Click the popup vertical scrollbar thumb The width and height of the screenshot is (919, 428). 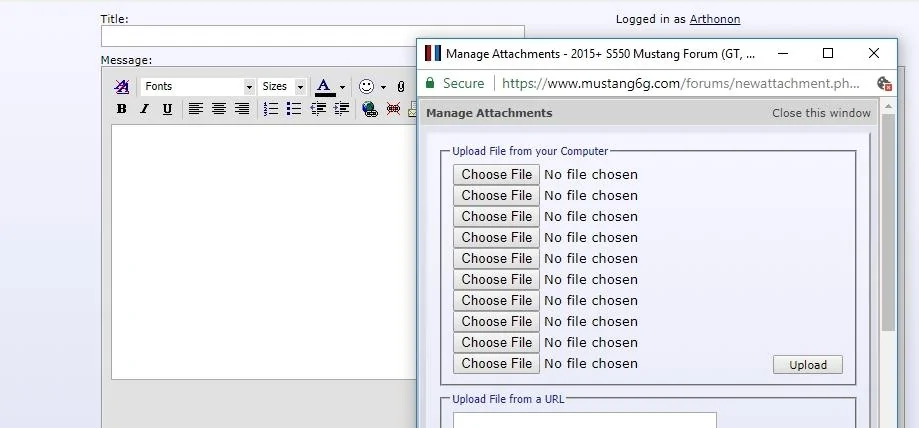coord(888,223)
